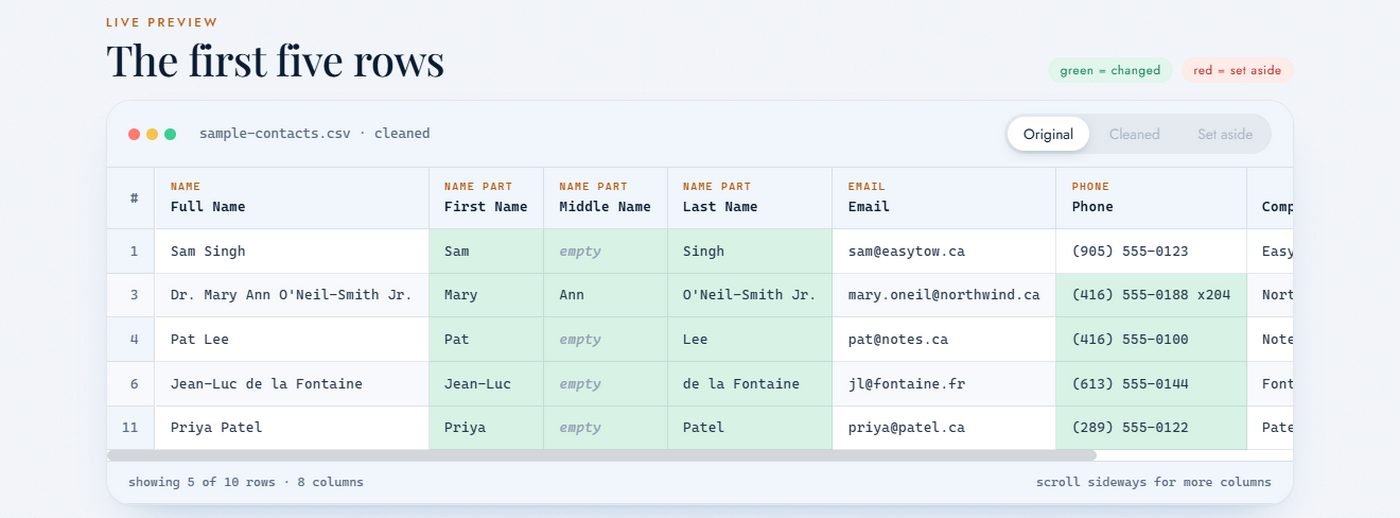Select the Full Name column header
Viewport: 1400px width, 518px height.
(x=292, y=197)
